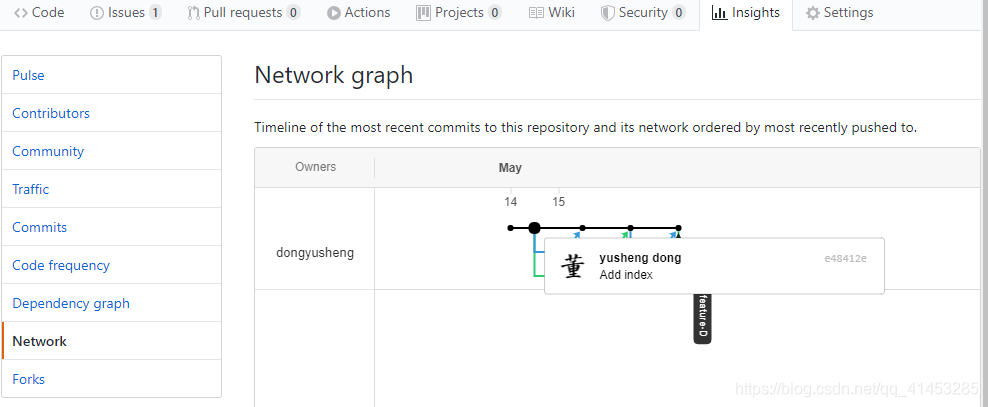The height and width of the screenshot is (407, 988).
Task: Click the large selected commit dot
Action: click(535, 228)
